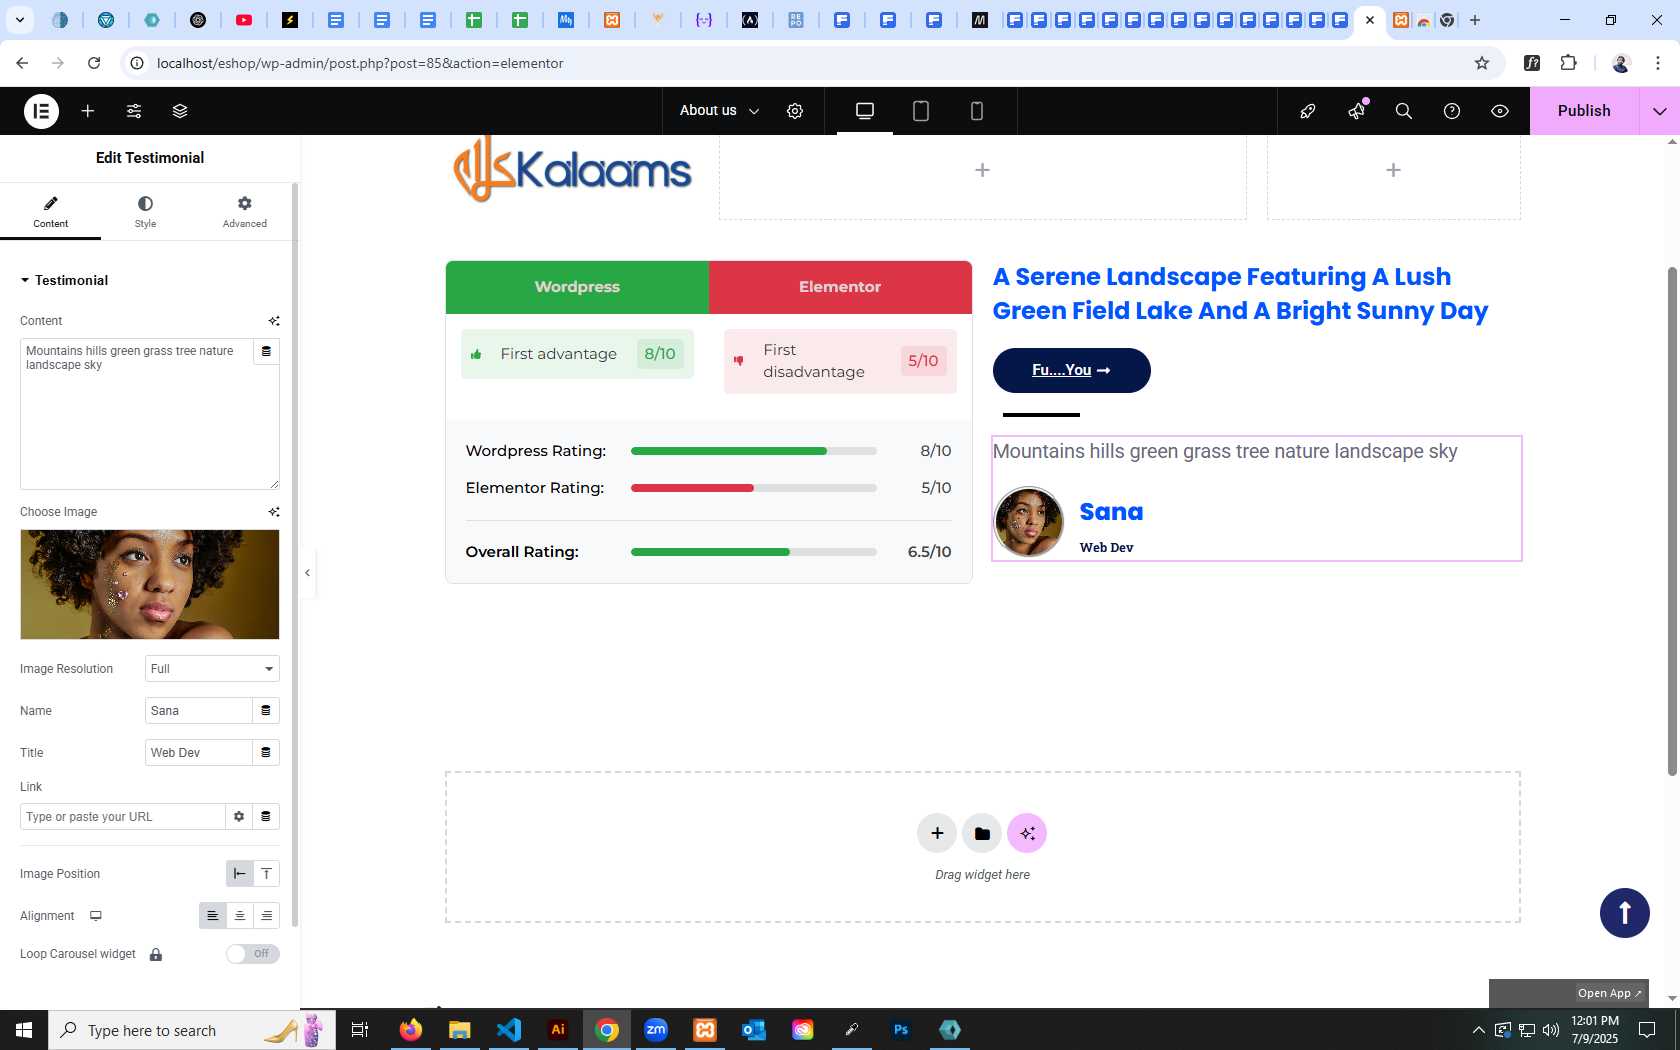Open Alignment responsive device icon

(96, 916)
